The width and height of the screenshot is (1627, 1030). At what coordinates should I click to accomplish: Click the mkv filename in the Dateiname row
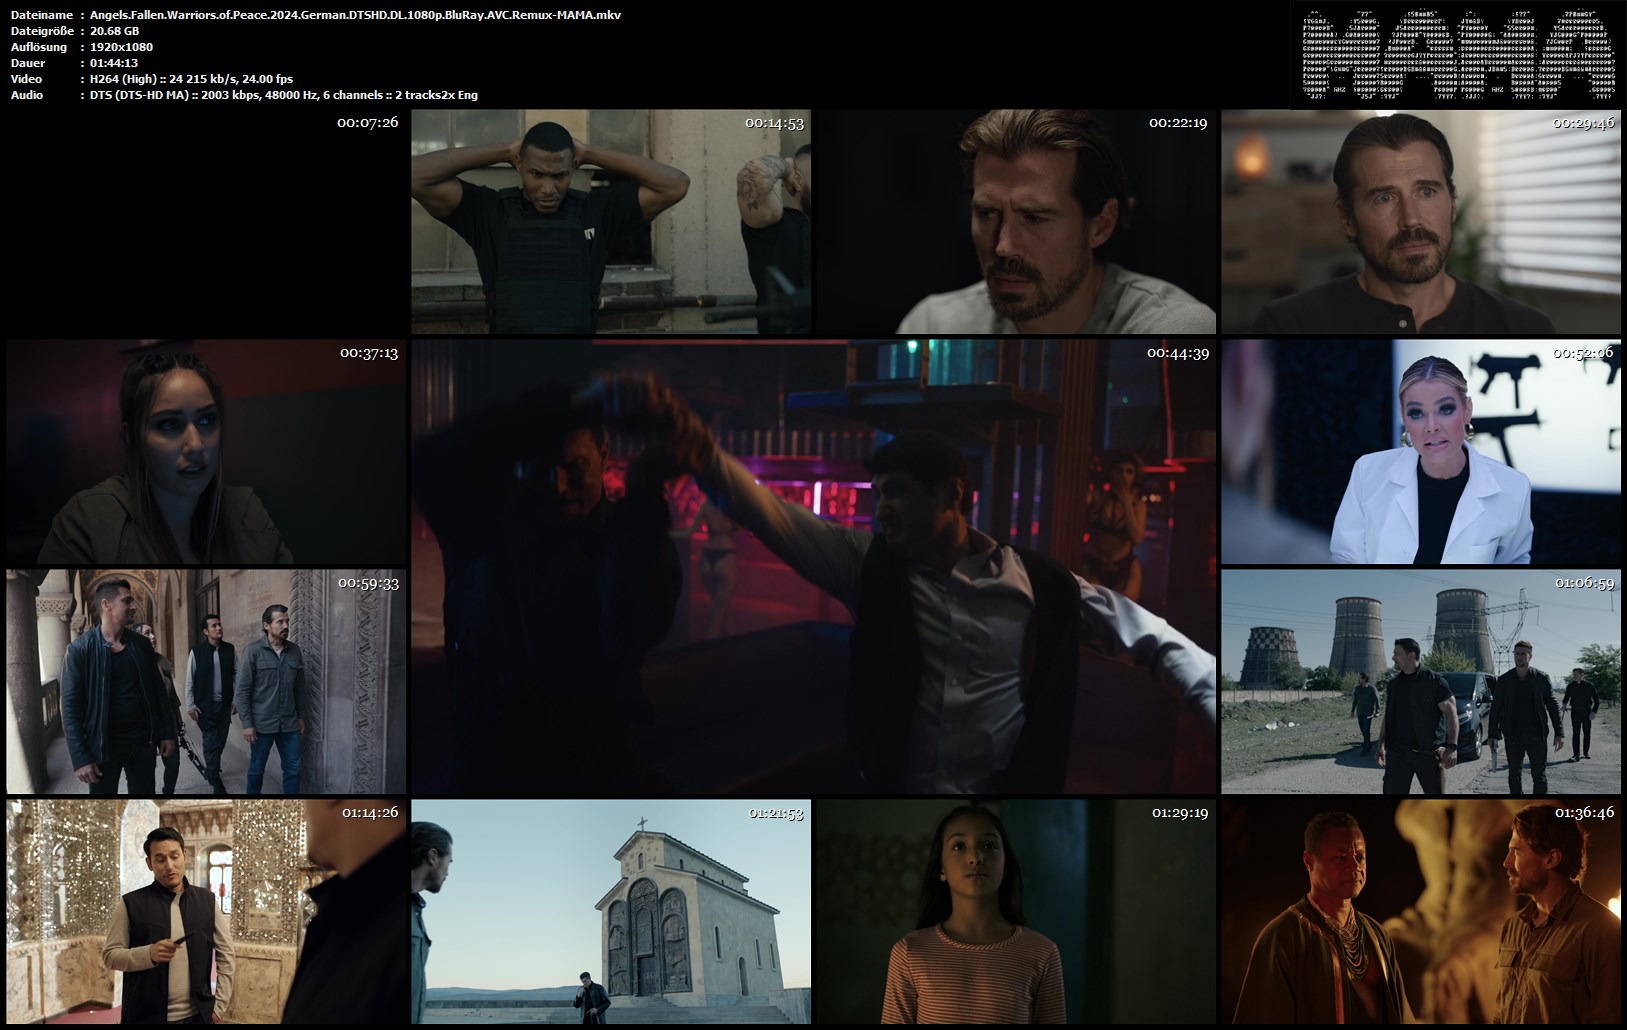click(x=355, y=15)
